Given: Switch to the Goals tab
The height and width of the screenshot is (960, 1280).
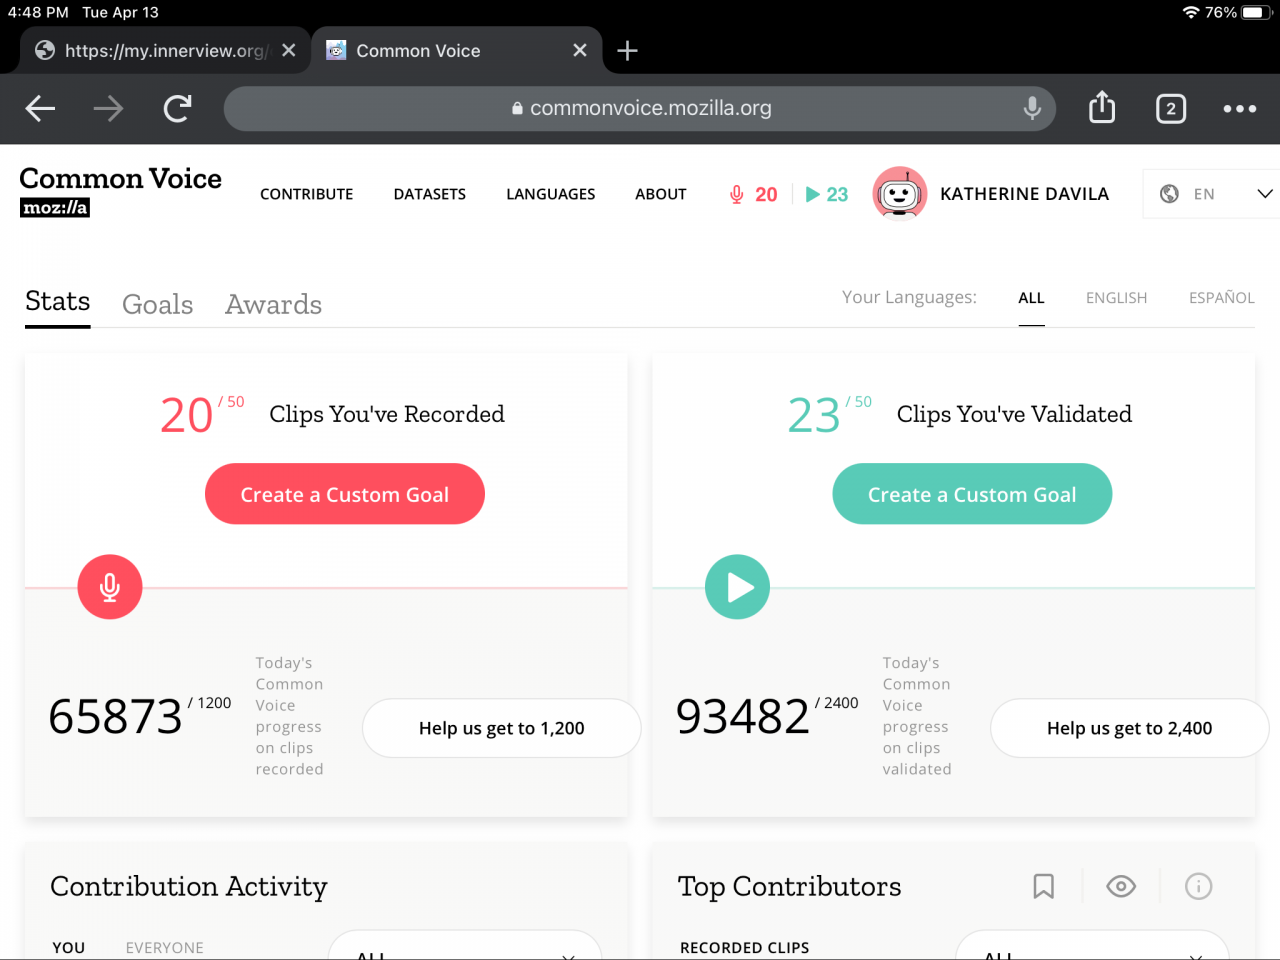Looking at the screenshot, I should point(157,304).
